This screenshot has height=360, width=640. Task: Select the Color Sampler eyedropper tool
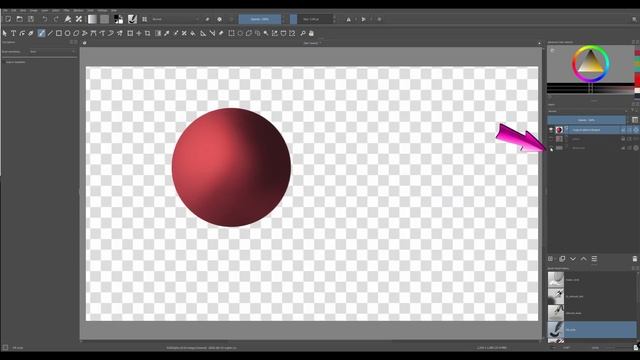click(167, 33)
